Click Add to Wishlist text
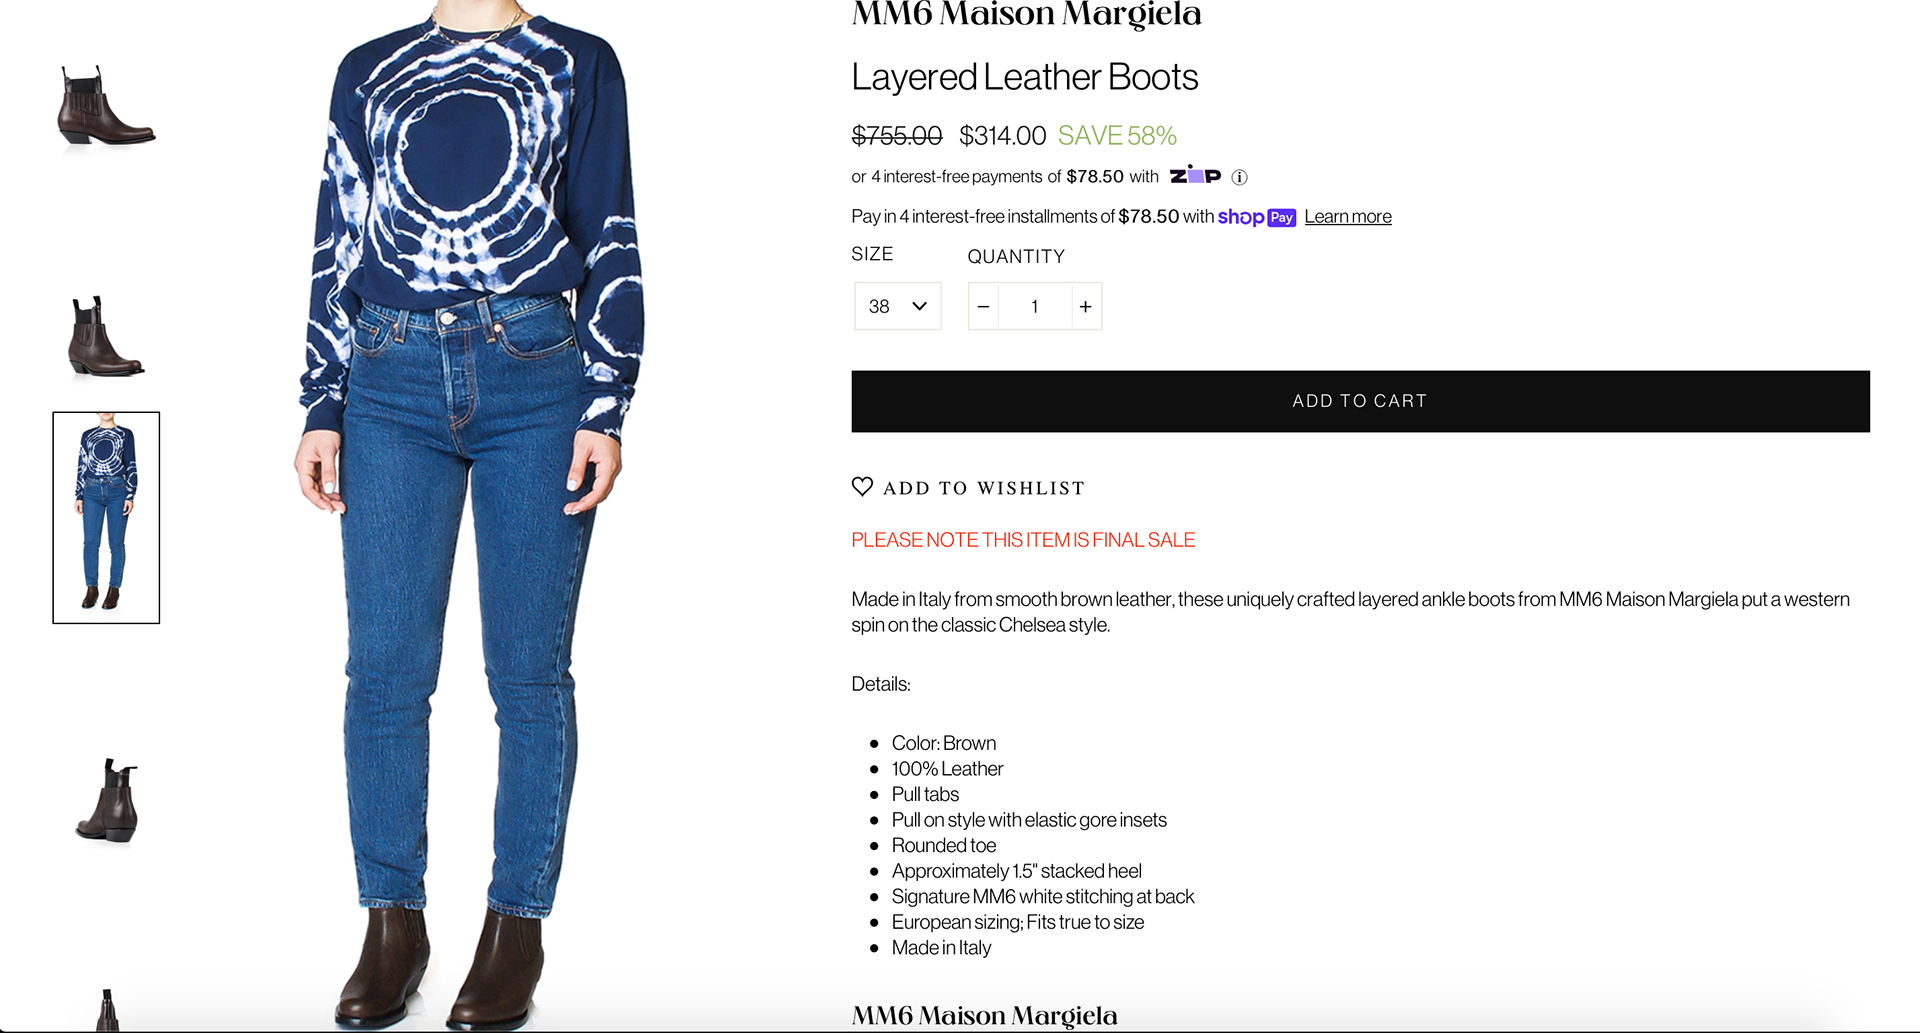 (984, 488)
